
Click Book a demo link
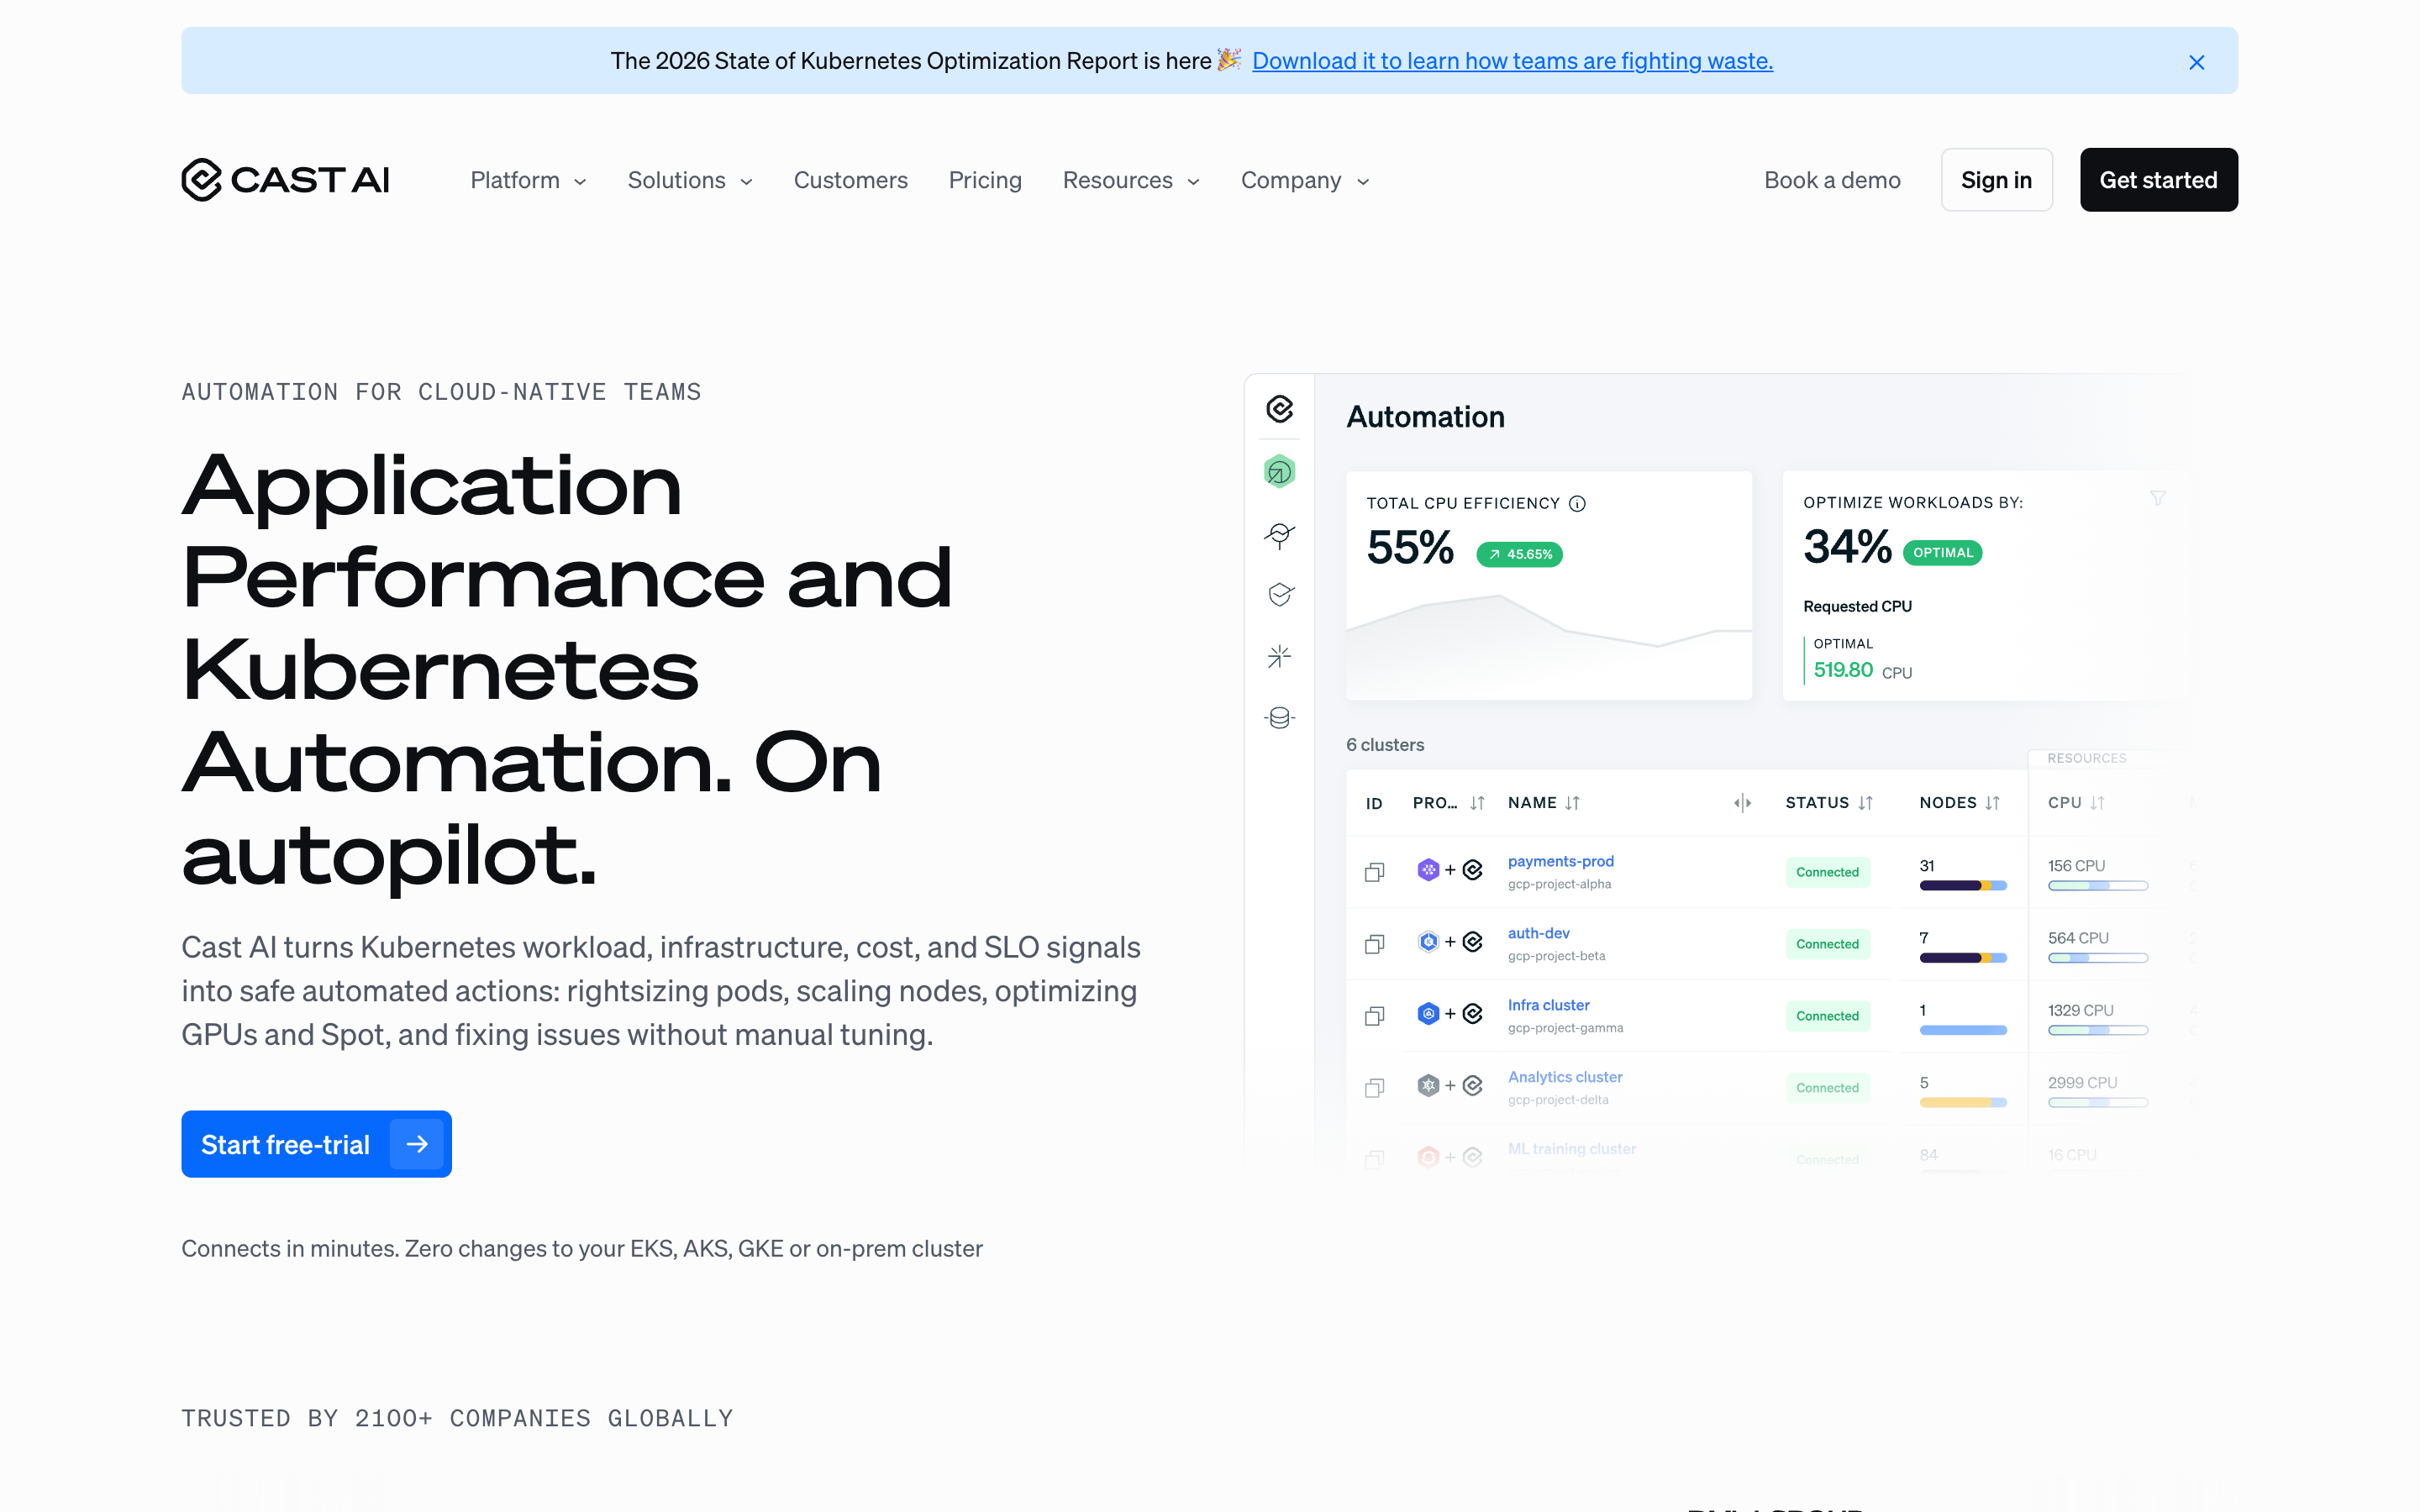click(x=1832, y=180)
